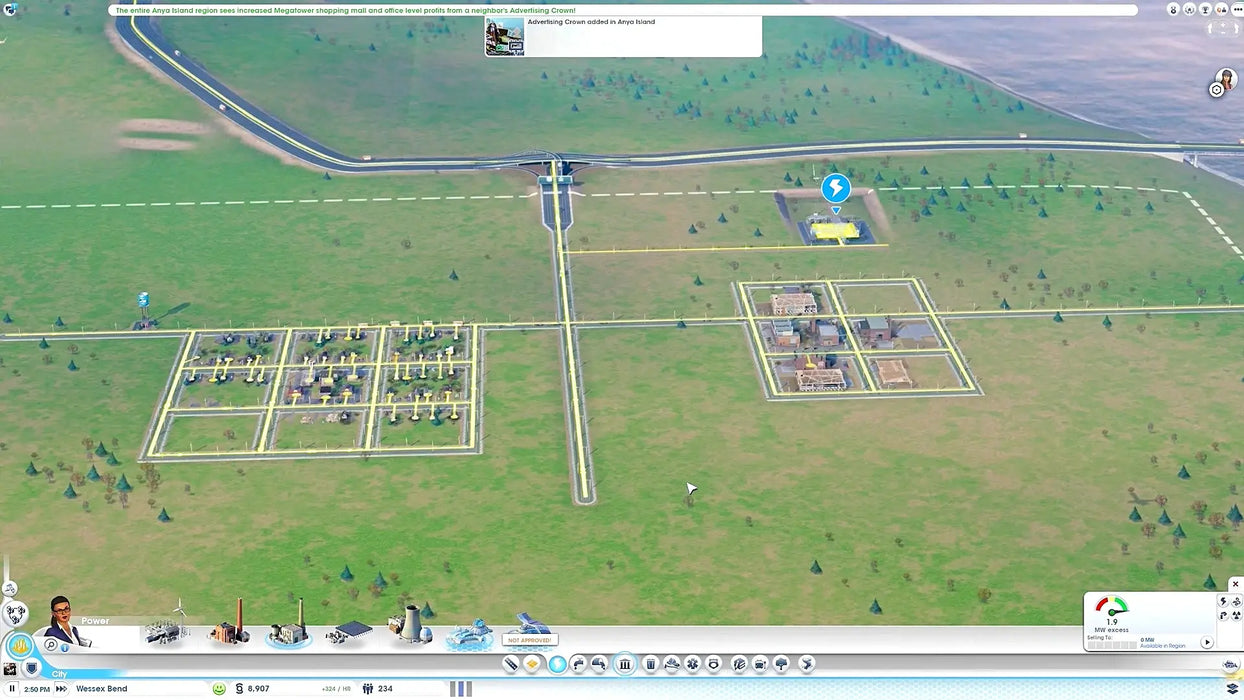Click the data map icon above layers icon
Image resolution: width=1244 pixels, height=700 pixels.
tap(1231, 666)
